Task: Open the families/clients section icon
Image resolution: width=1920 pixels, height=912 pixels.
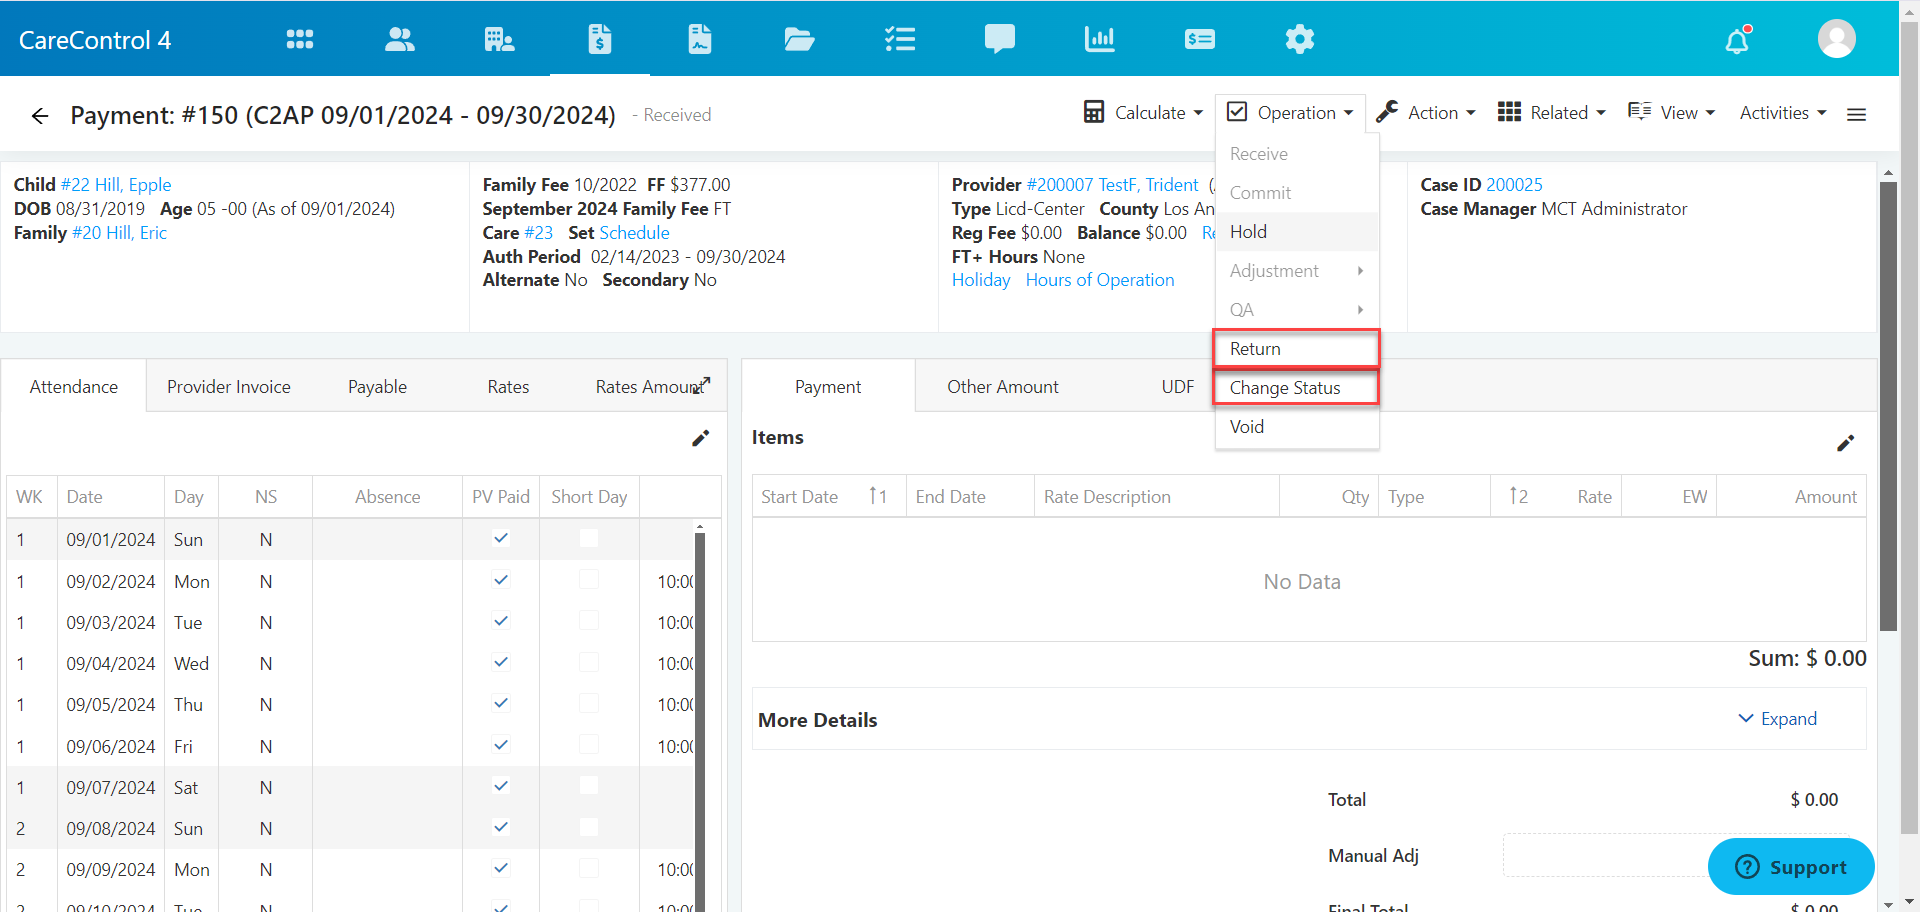Action: pyautogui.click(x=399, y=38)
